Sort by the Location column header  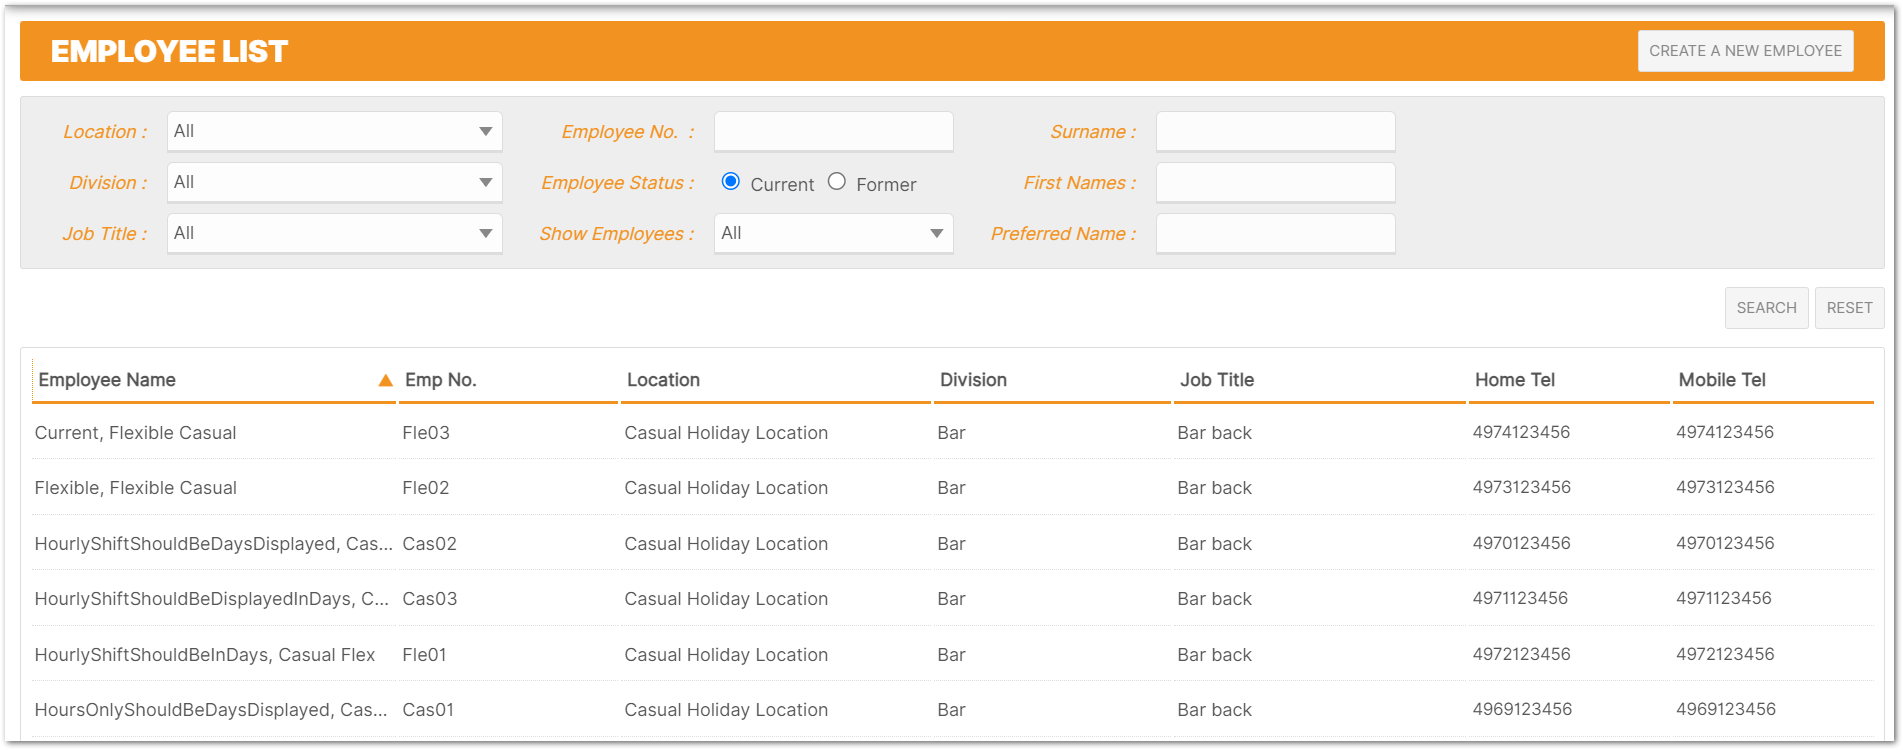663,380
